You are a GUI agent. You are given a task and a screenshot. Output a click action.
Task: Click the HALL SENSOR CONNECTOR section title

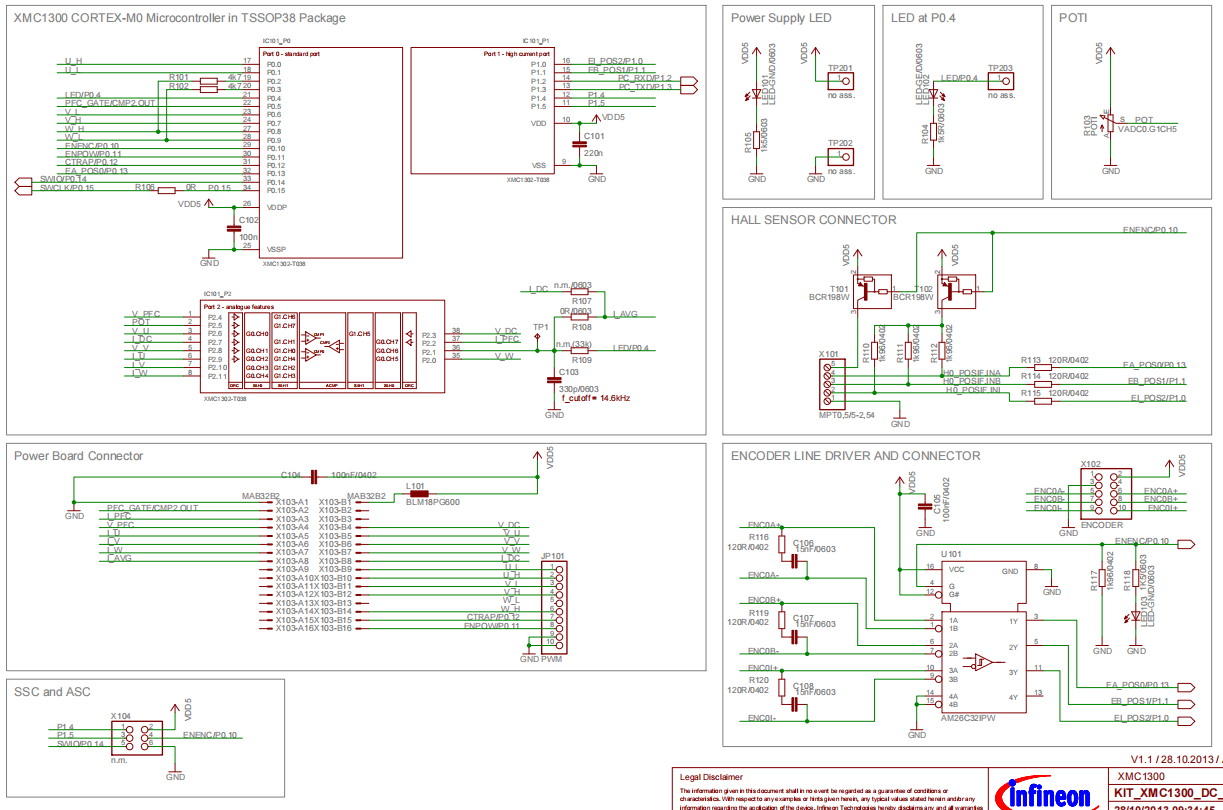coord(813,220)
